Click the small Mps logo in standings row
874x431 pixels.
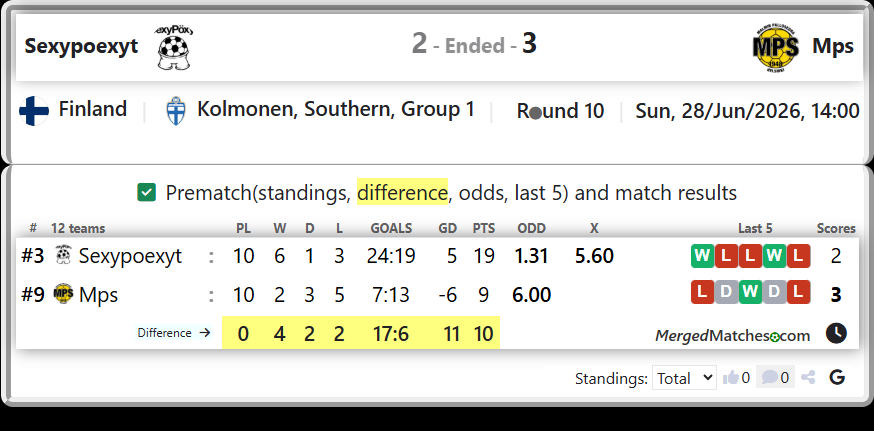tap(63, 294)
